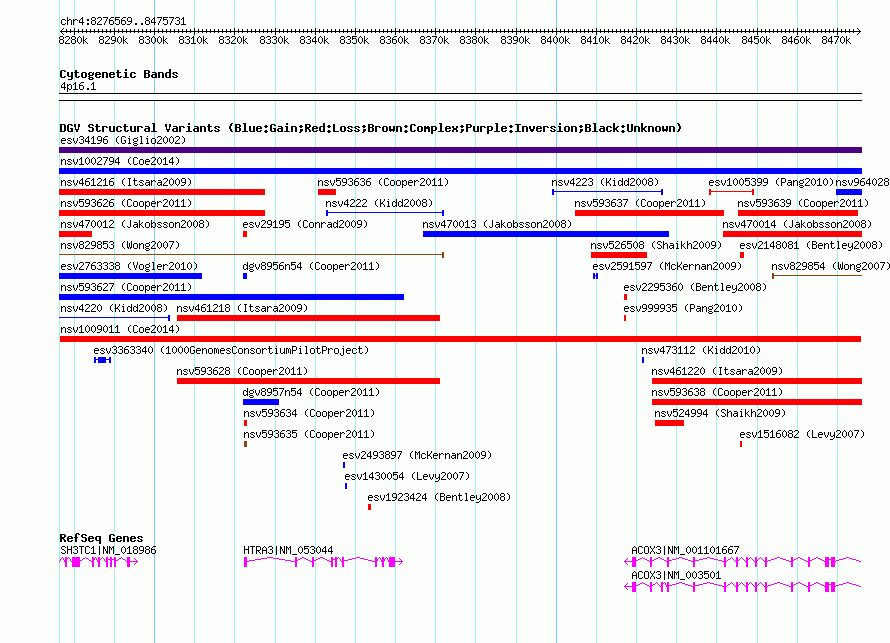890x643 pixels.
Task: Click the RefSeq Genes track title
Action: tap(102, 538)
